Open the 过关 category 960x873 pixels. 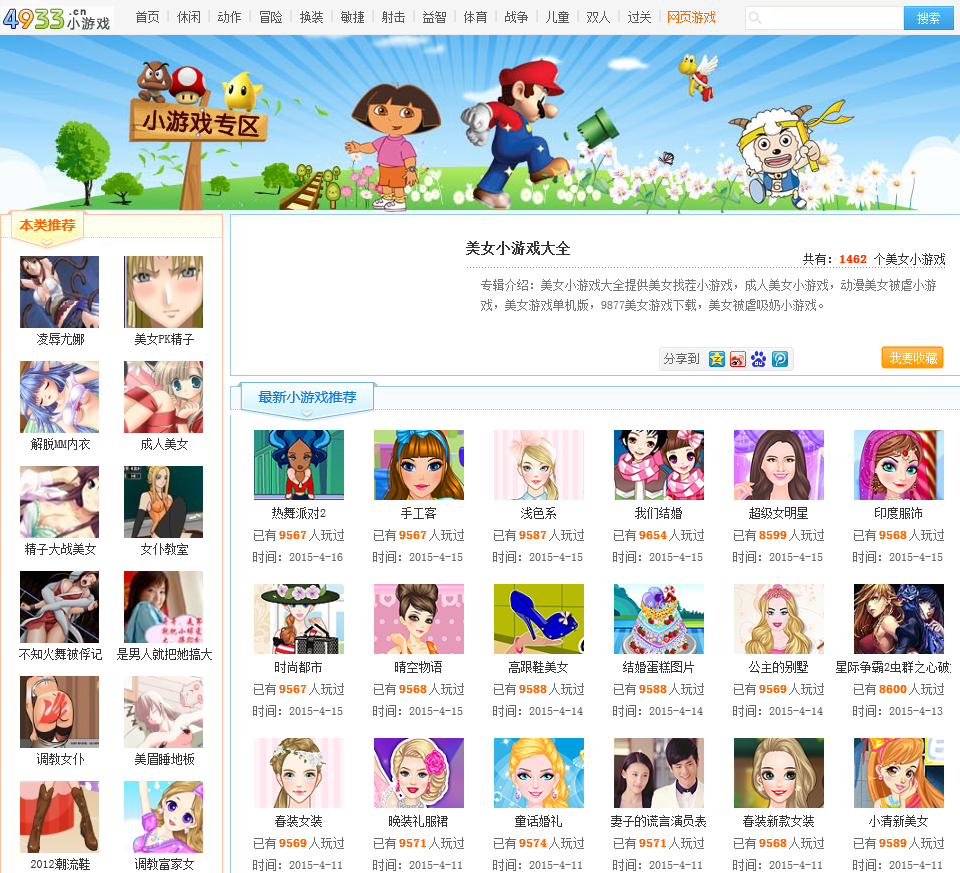(639, 18)
